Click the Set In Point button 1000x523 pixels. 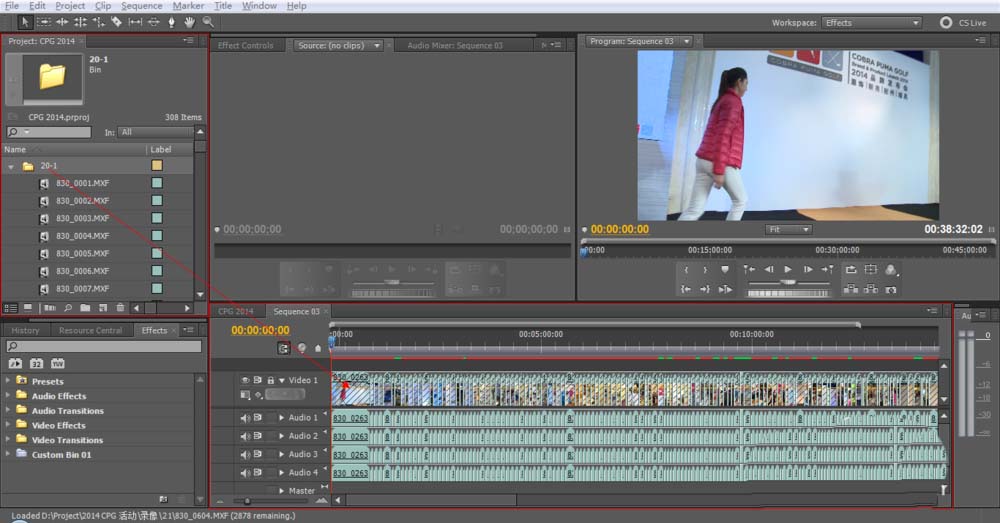pos(686,270)
